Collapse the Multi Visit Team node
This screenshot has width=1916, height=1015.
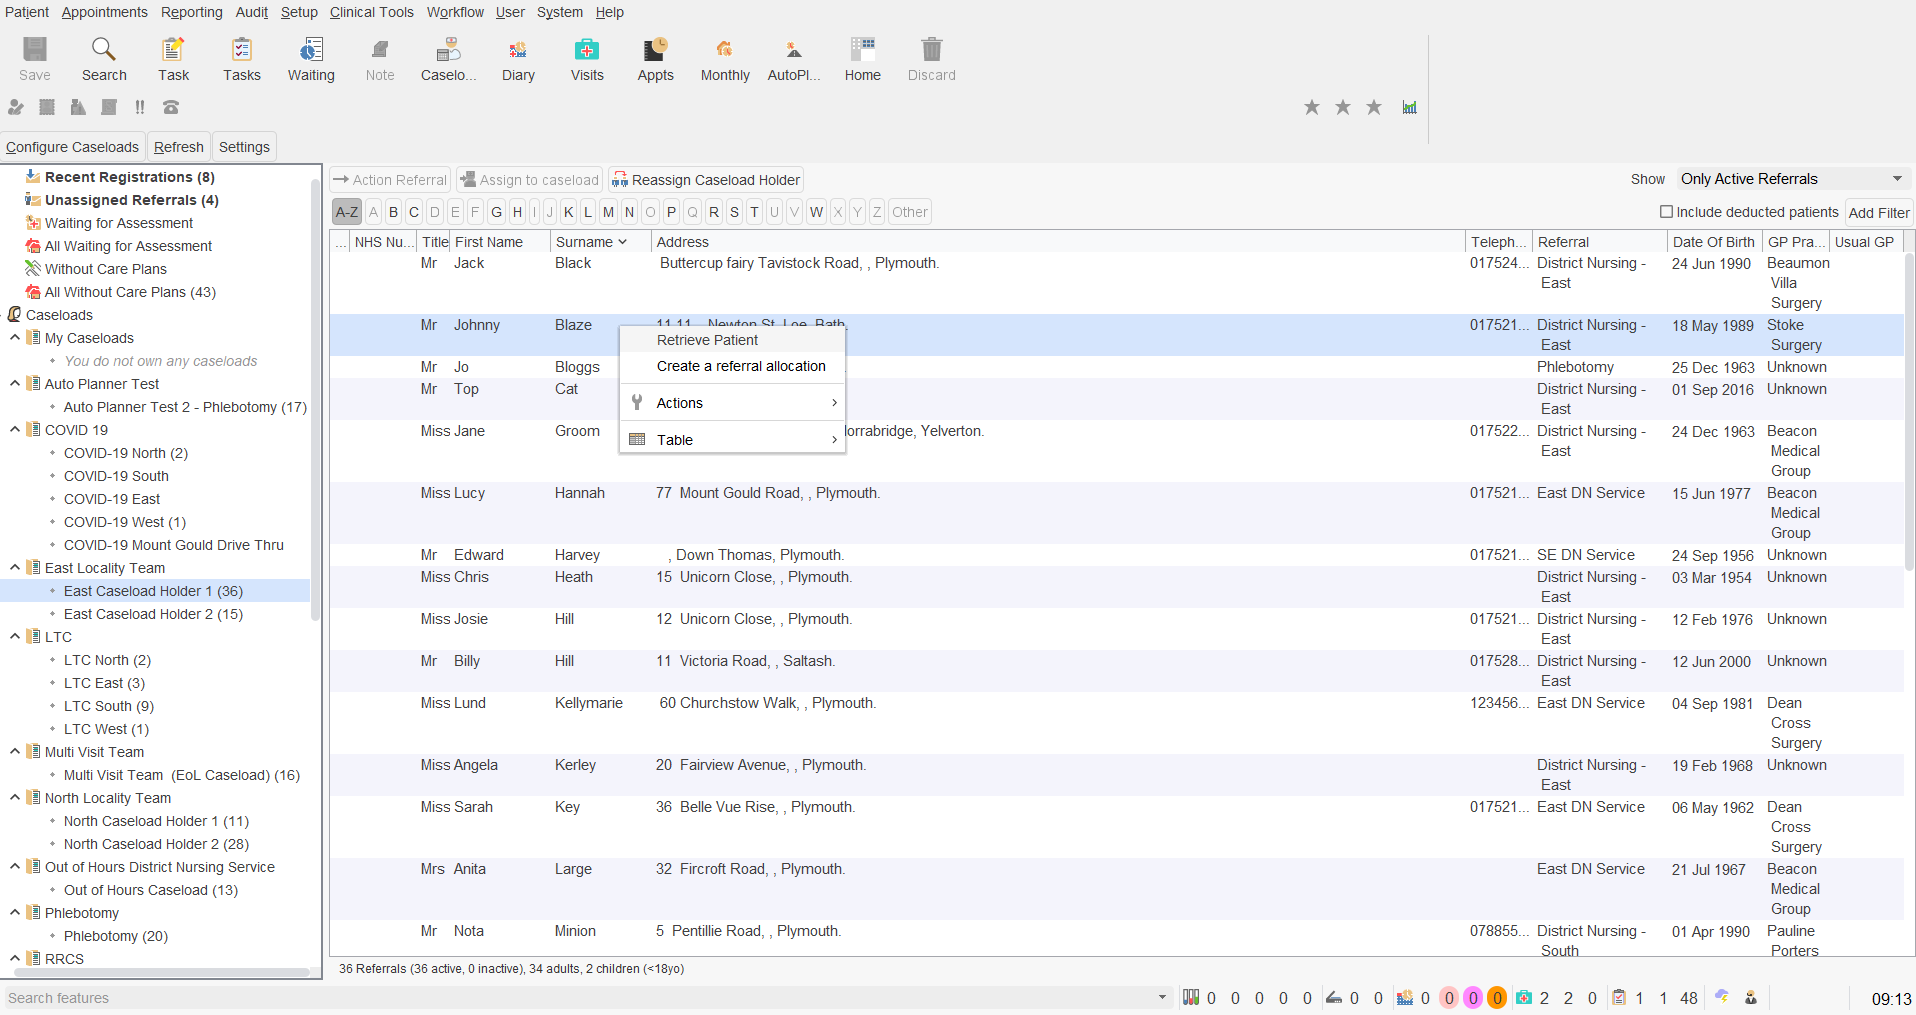15,752
